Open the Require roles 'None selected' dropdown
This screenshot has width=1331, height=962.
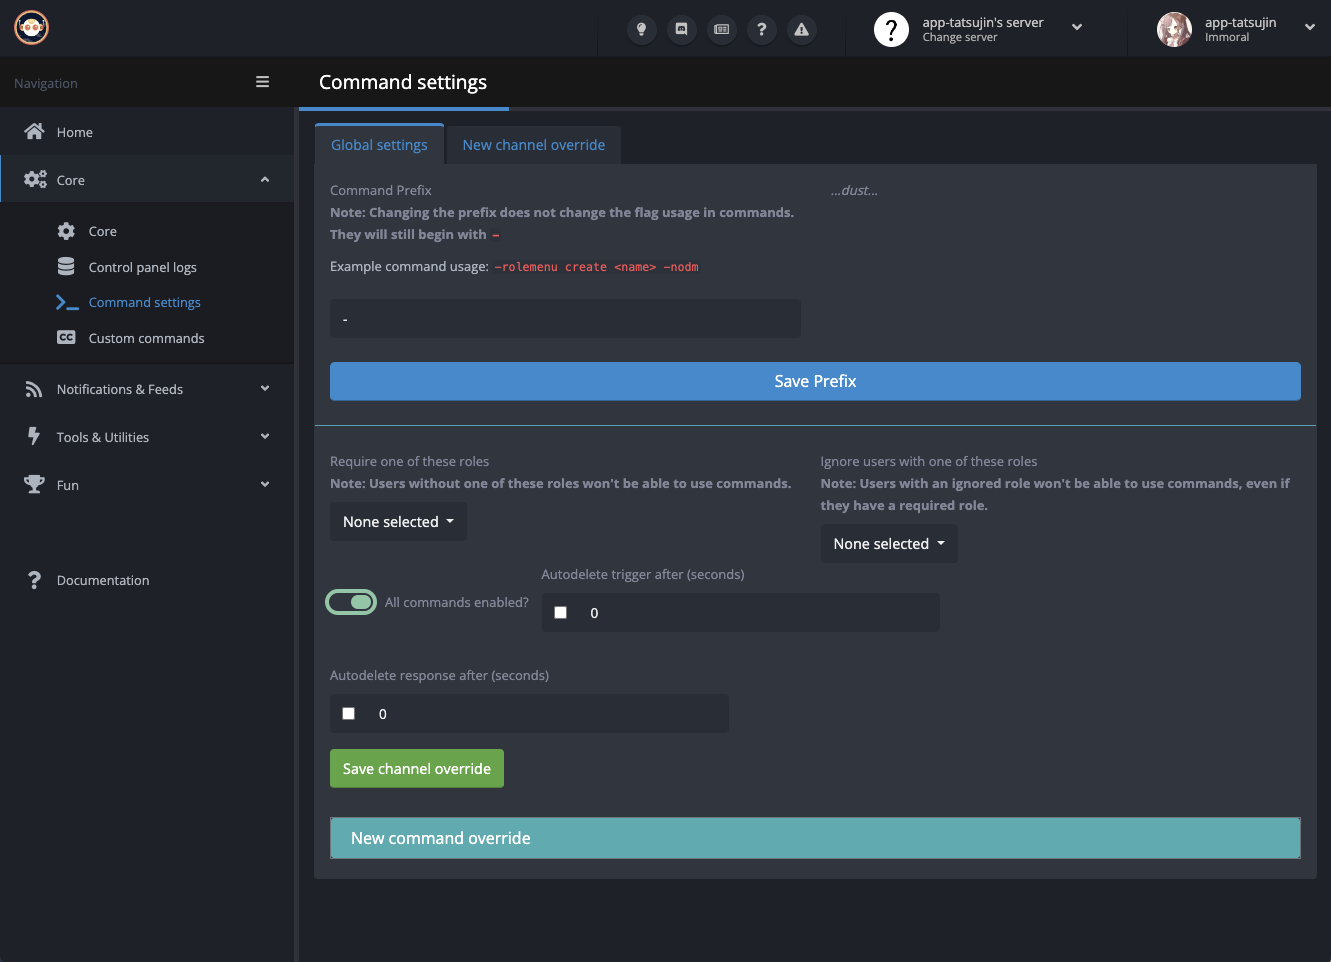coord(398,522)
